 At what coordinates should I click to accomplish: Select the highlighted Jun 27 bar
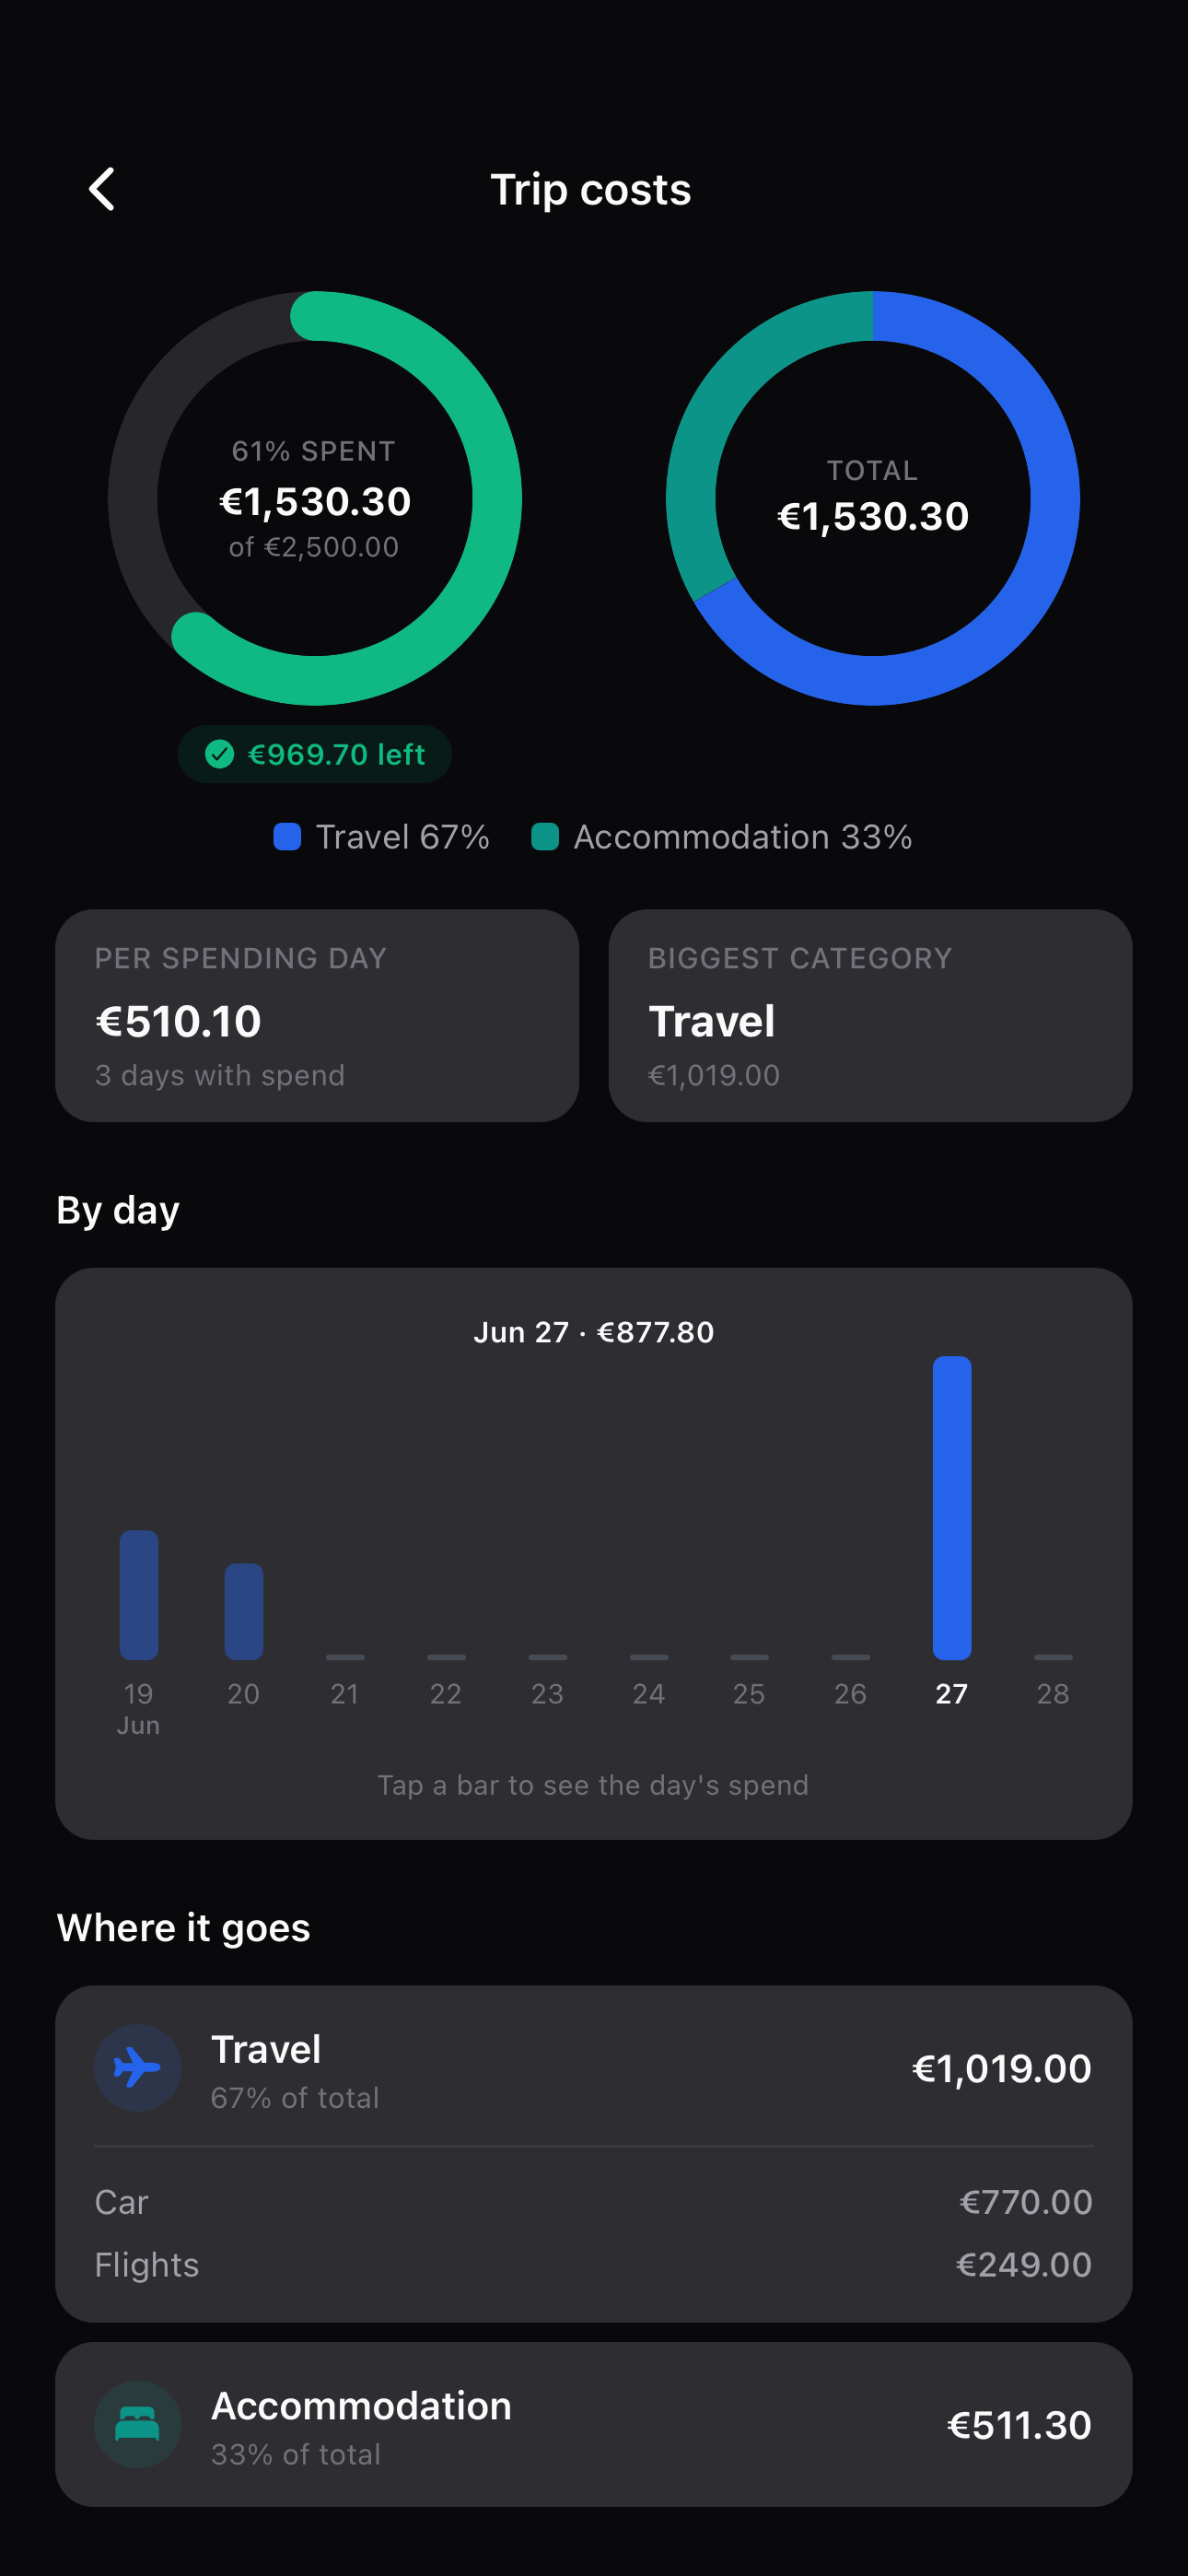pyautogui.click(x=952, y=1507)
